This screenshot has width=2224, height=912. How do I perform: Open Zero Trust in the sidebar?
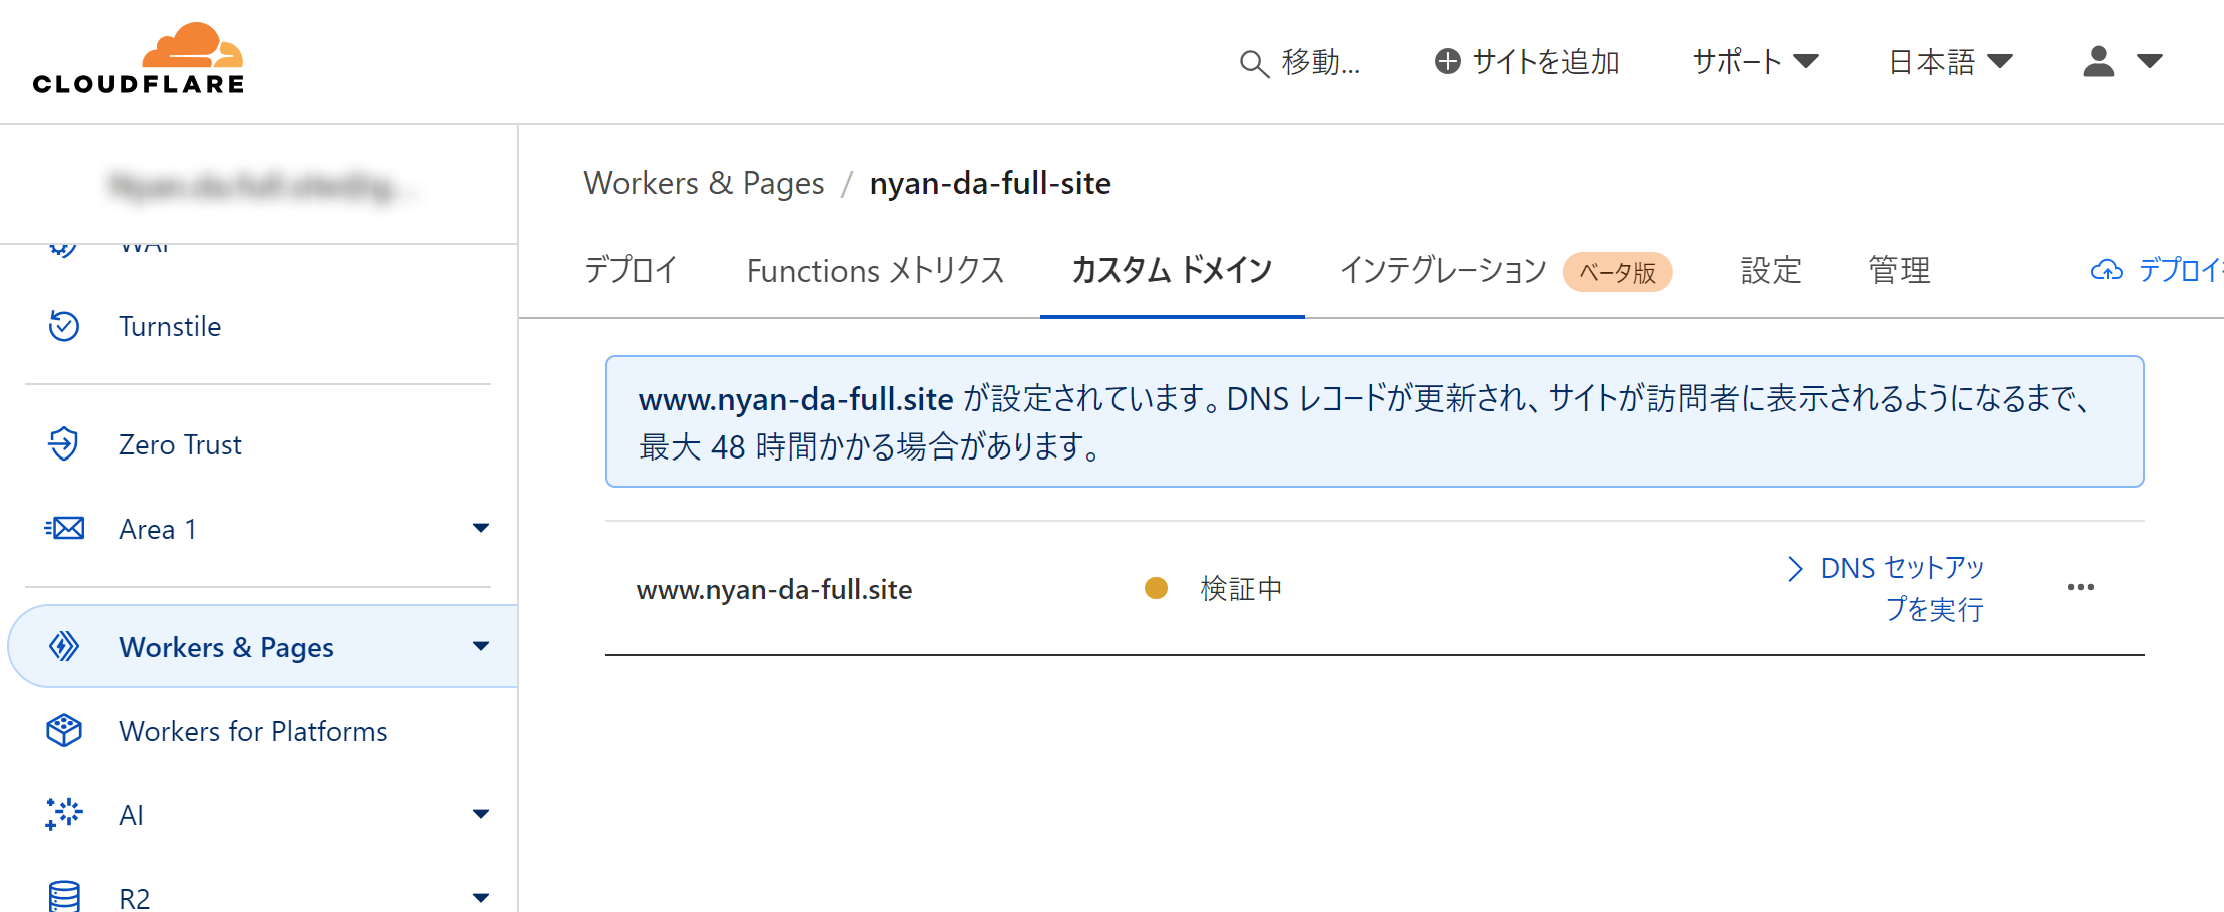point(180,444)
